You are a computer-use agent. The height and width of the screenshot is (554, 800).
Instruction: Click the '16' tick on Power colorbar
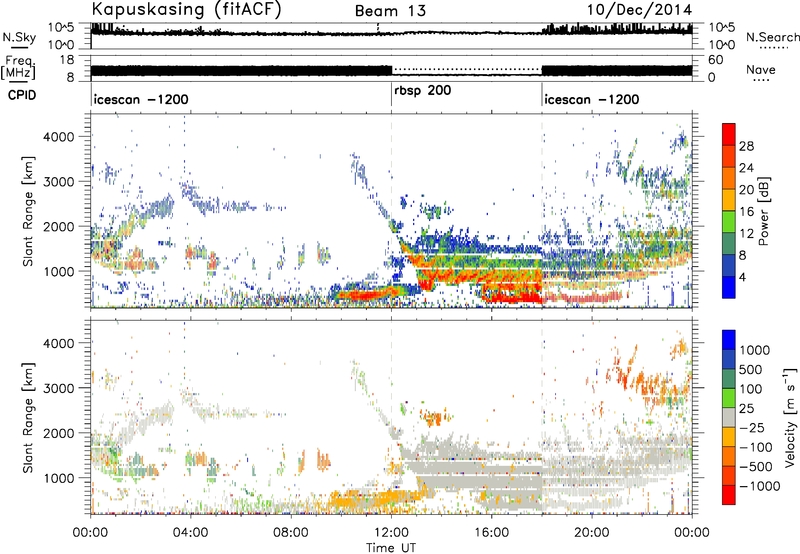tap(746, 212)
